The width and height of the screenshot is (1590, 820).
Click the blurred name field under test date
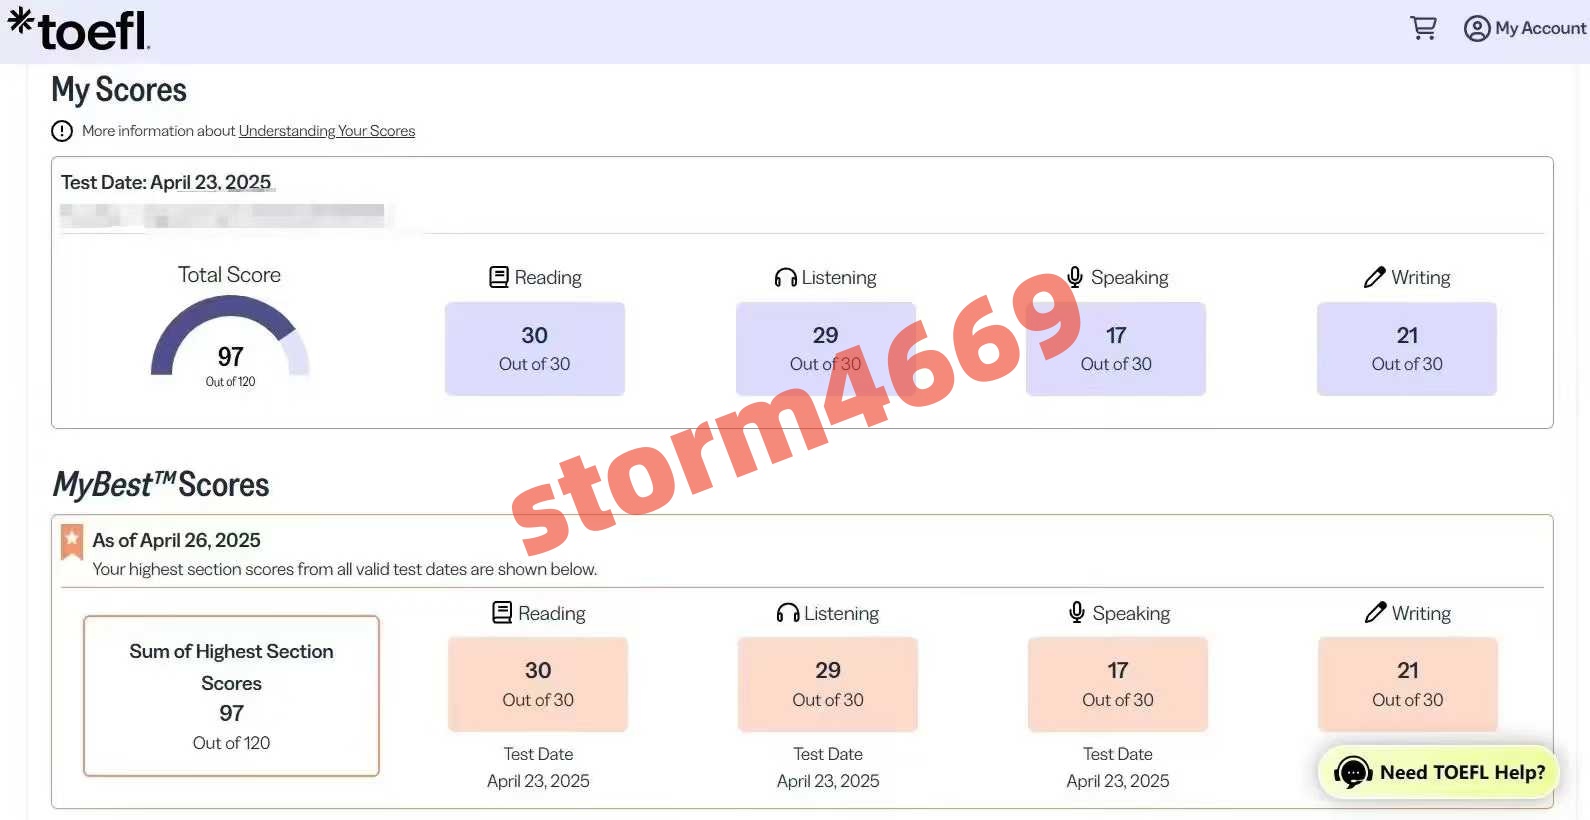click(224, 215)
